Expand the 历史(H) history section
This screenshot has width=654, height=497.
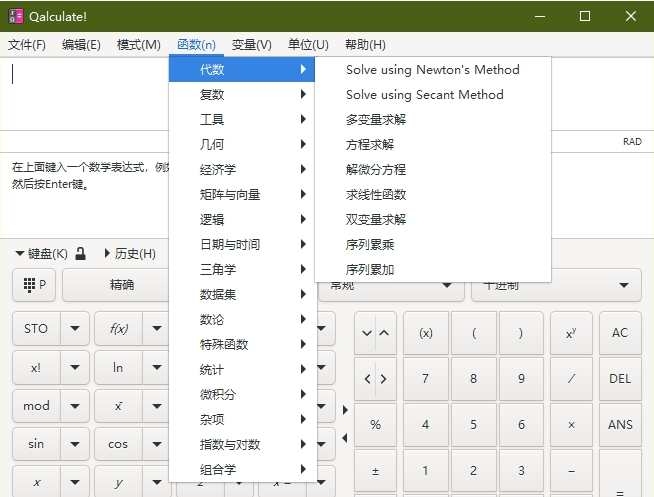(129, 254)
